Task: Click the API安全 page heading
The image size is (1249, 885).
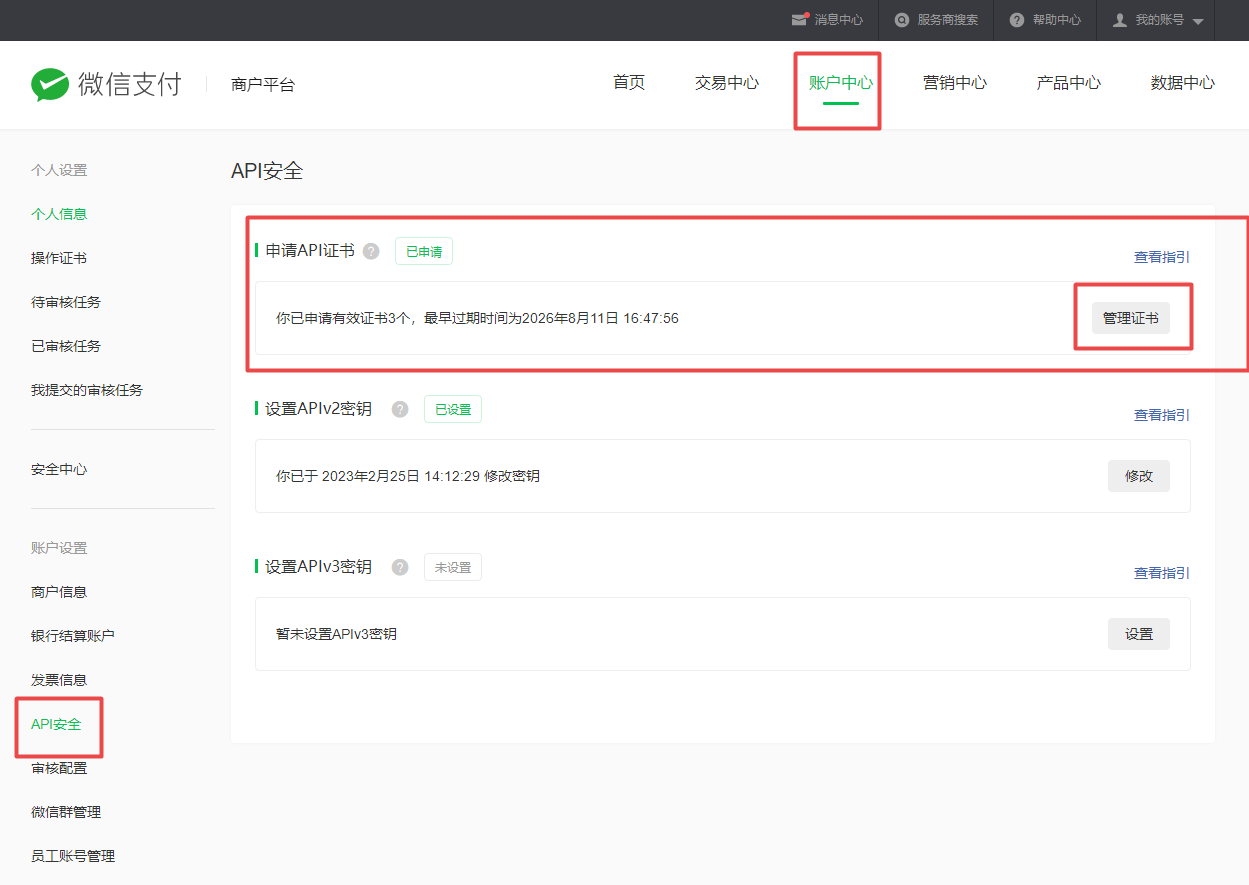Action: click(x=267, y=171)
